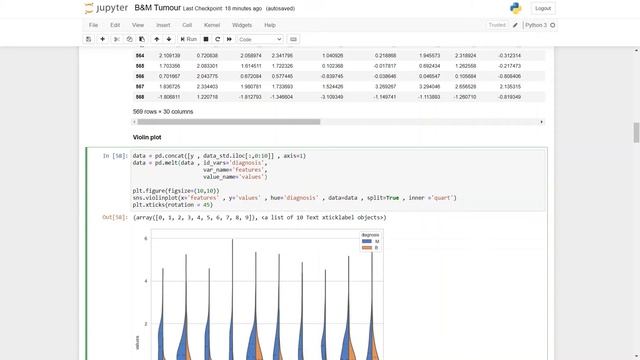Click the y-axis tick label 4
This screenshot has height=360, width=640.
pyautogui.click(x=146, y=281)
